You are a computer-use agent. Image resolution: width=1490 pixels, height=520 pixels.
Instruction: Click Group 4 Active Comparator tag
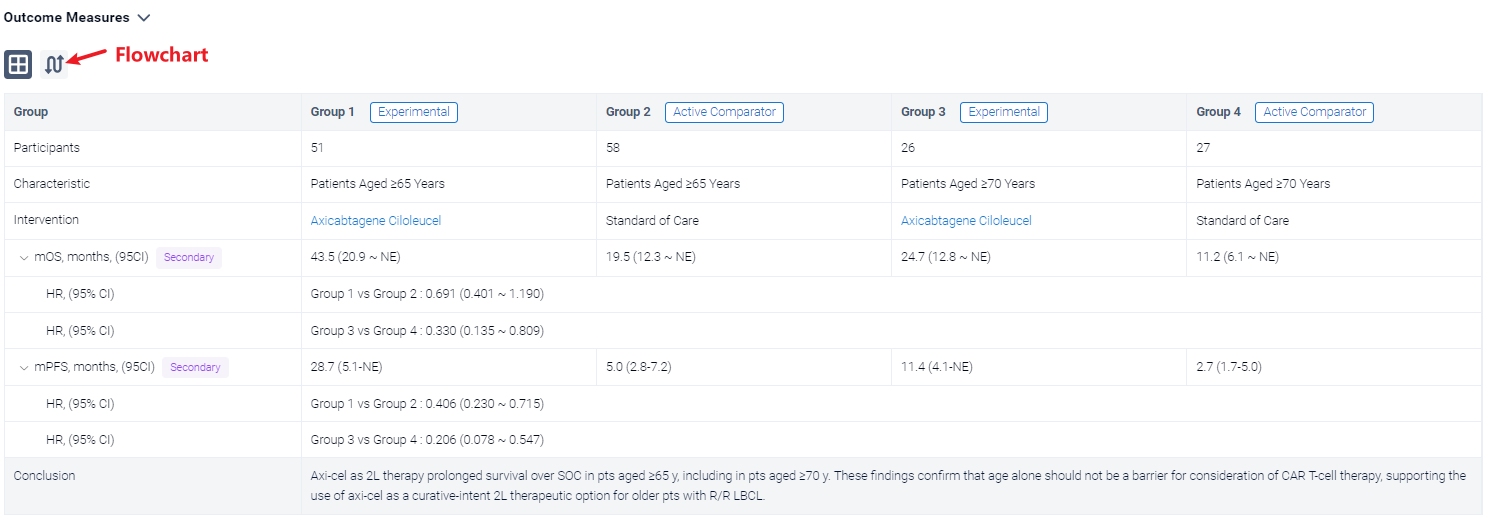[x=1314, y=112]
